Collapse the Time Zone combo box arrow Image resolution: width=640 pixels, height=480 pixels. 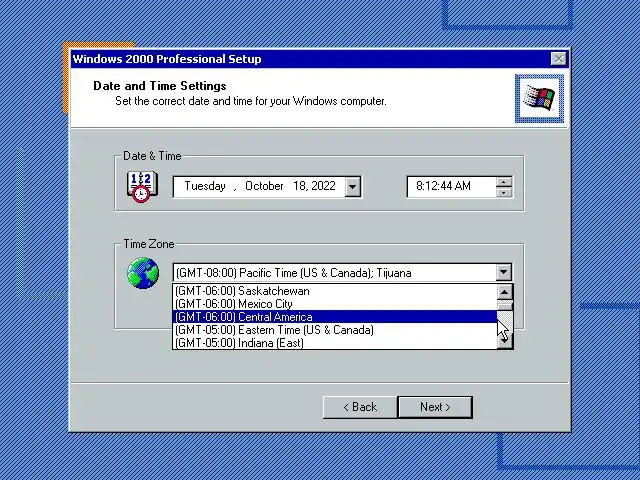pos(504,272)
